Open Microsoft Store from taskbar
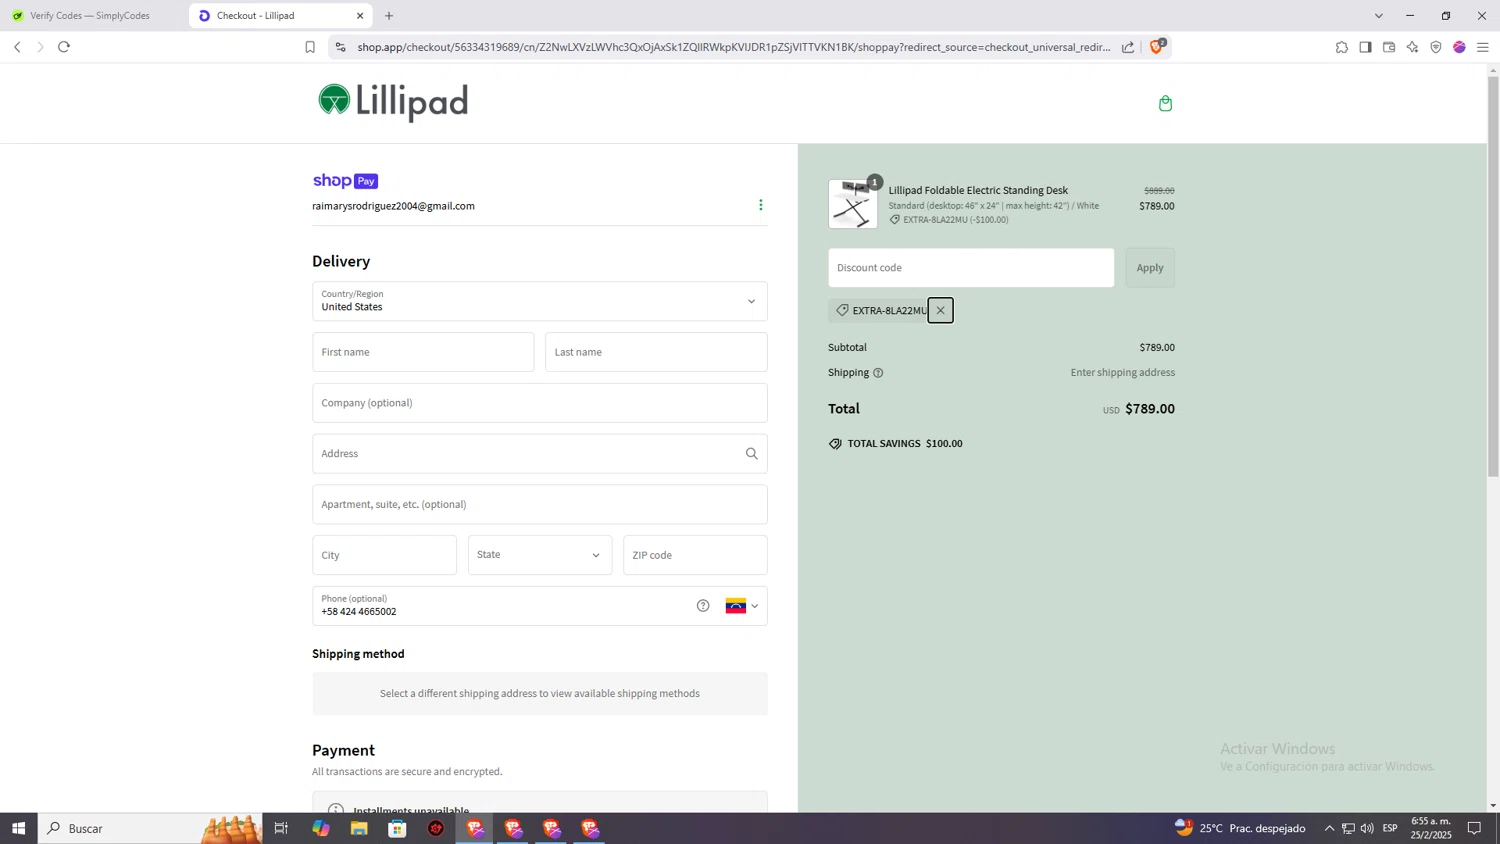The height and width of the screenshot is (844, 1500). click(397, 828)
